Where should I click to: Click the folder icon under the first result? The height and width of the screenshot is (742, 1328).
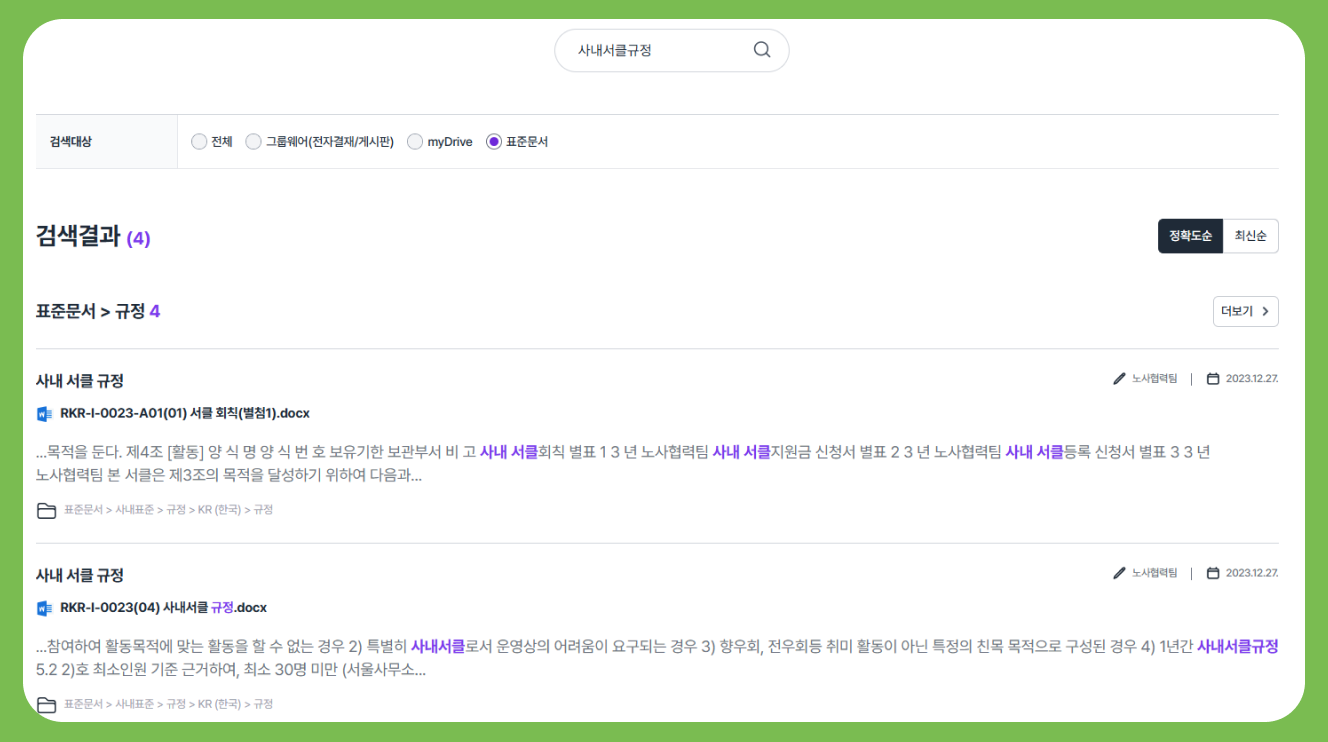(46, 511)
